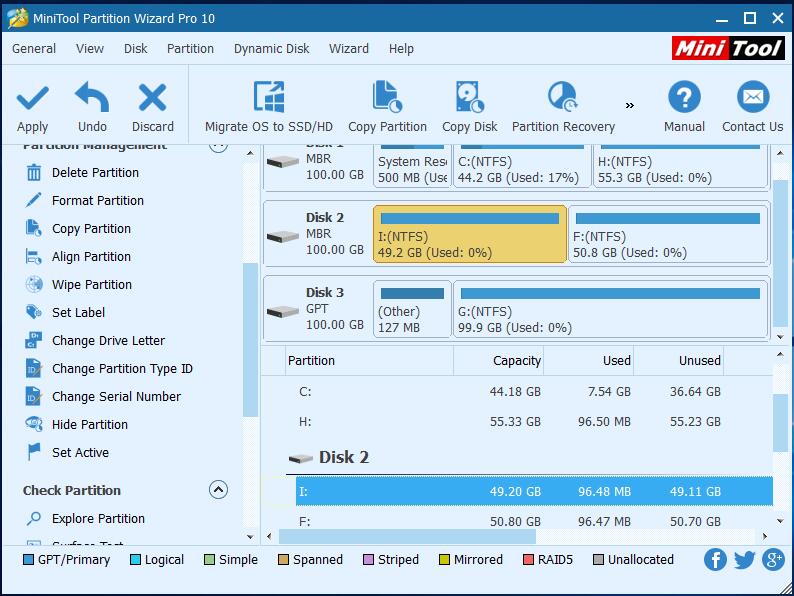Sort by the Partition column header

tap(369, 361)
